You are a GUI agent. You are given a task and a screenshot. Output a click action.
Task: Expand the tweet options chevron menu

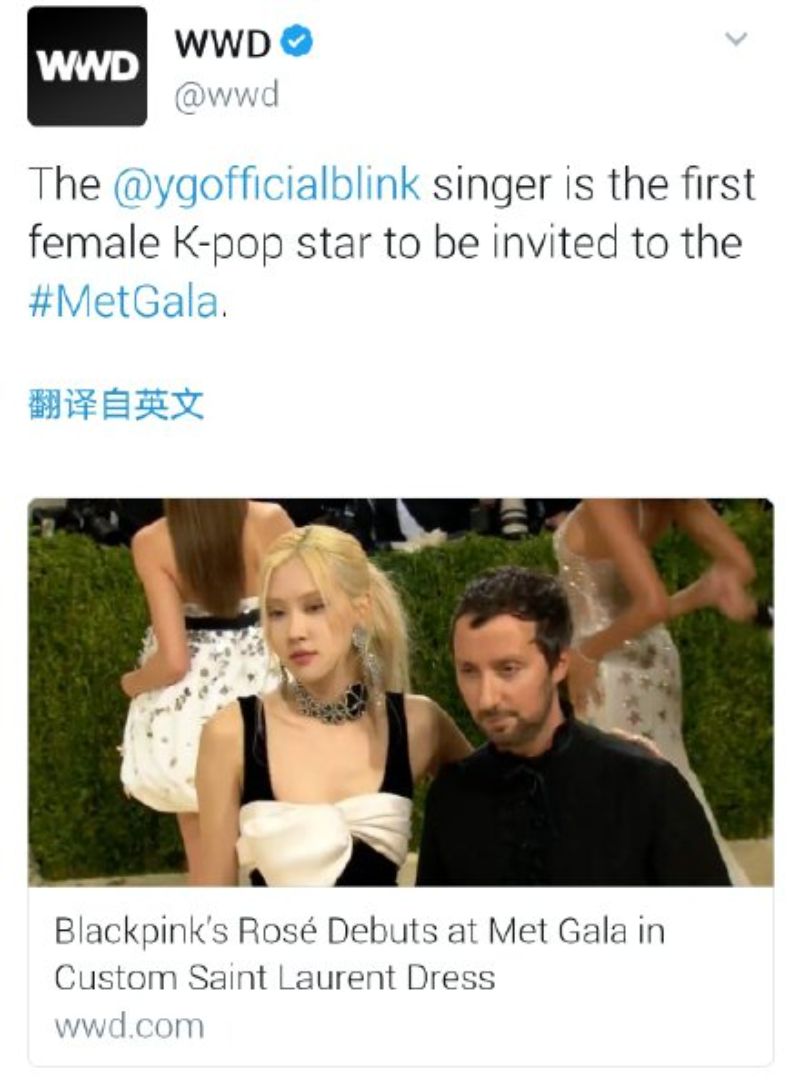[x=736, y=39]
